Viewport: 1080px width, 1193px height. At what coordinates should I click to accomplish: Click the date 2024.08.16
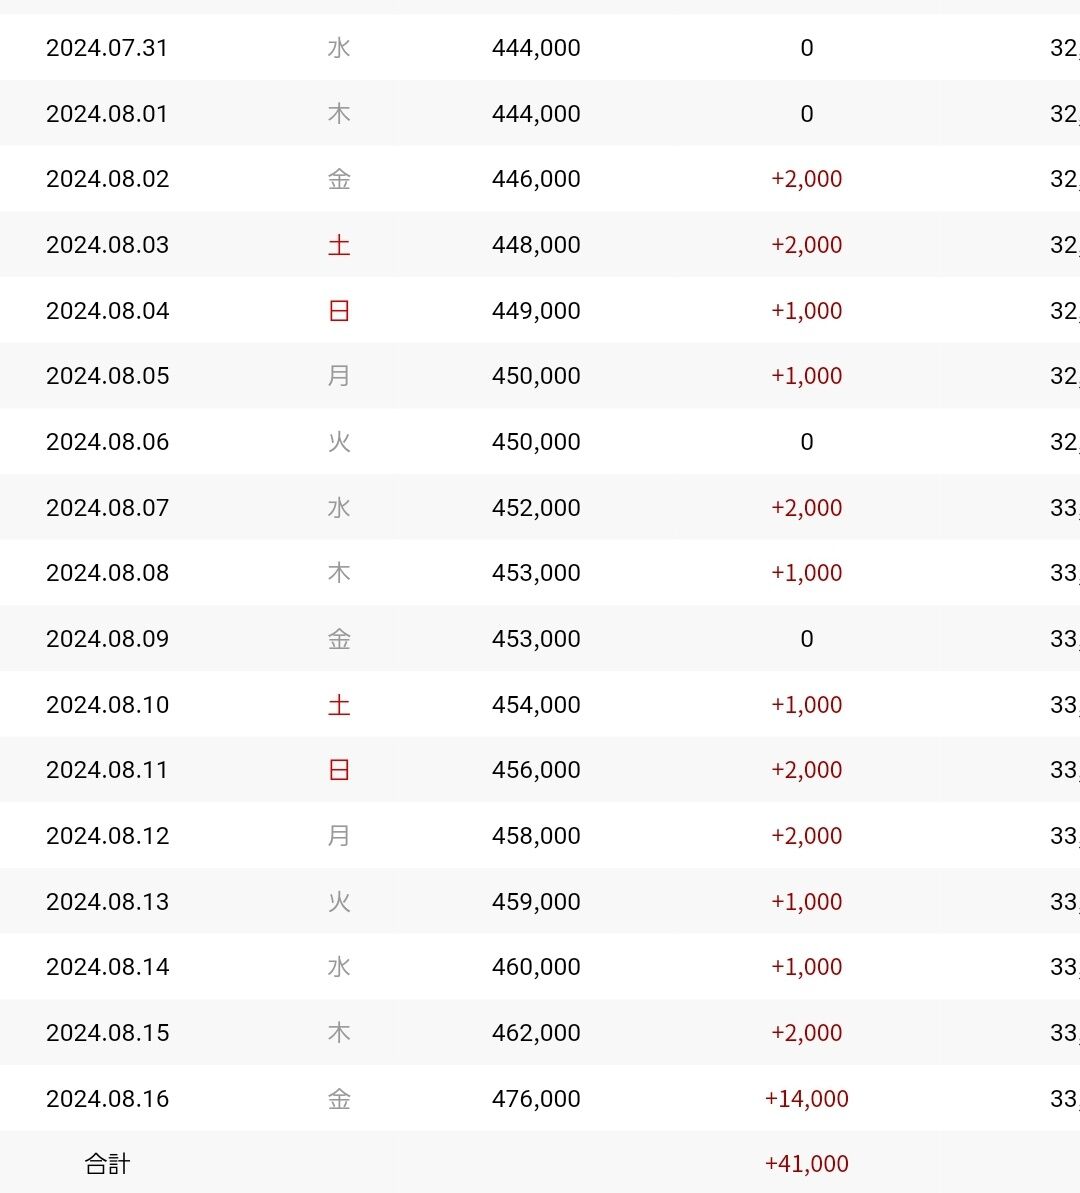(108, 1099)
